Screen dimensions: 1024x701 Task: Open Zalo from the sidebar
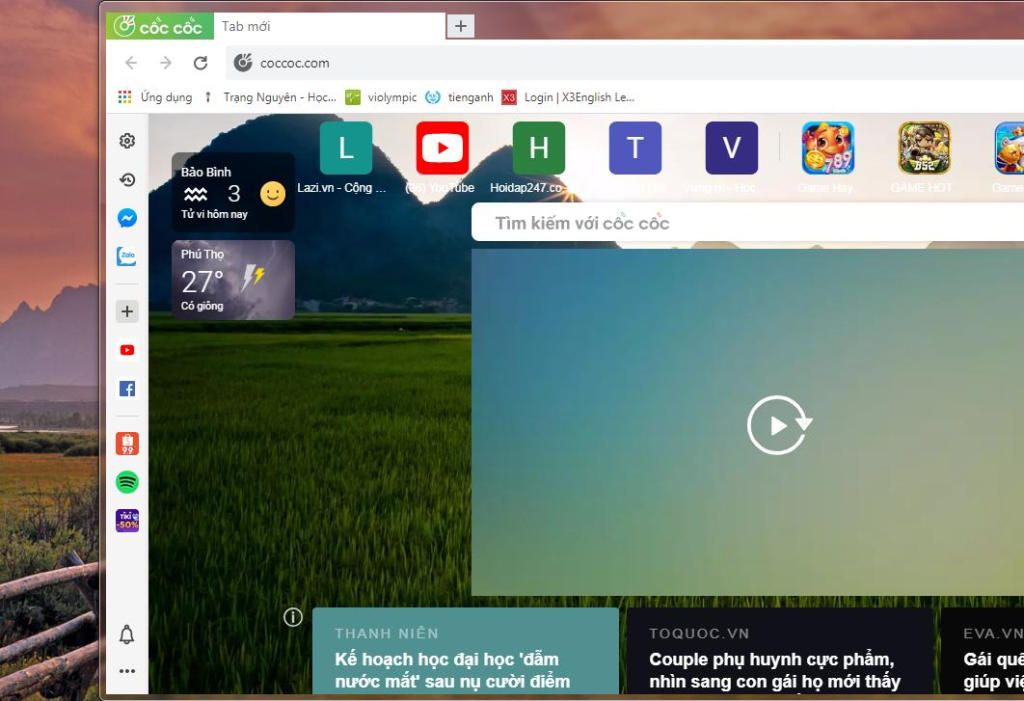127,256
